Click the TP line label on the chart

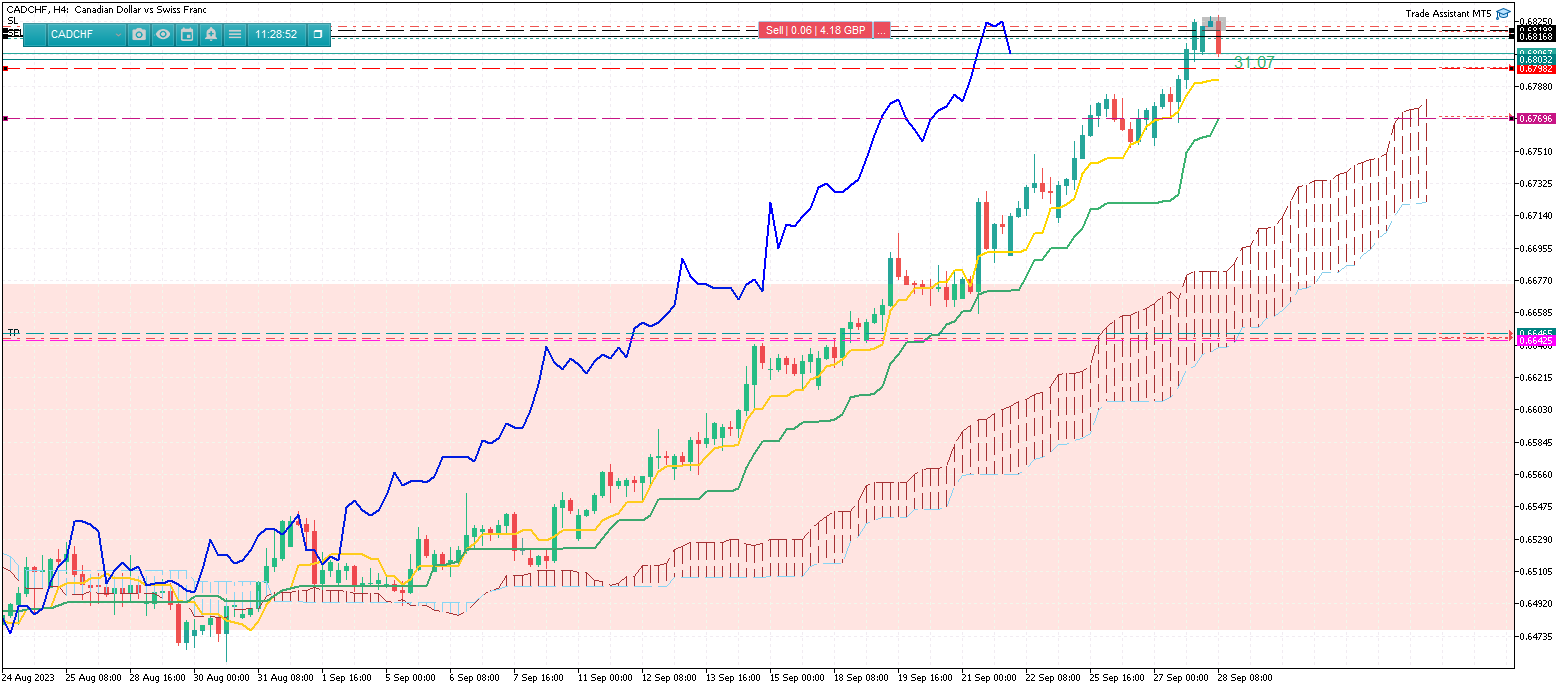pyautogui.click(x=13, y=332)
